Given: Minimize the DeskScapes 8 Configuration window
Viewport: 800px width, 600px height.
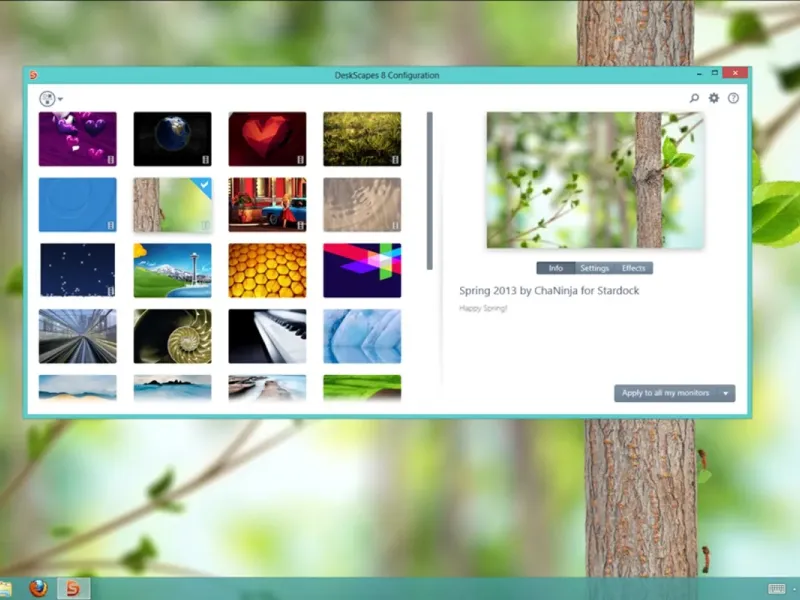Looking at the screenshot, I should 699,74.
